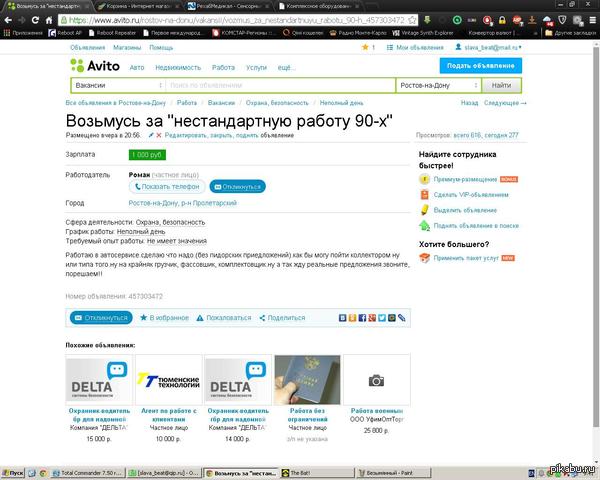Share via the Google Plus icon
Screen dimensions: 600x480
click(x=372, y=318)
